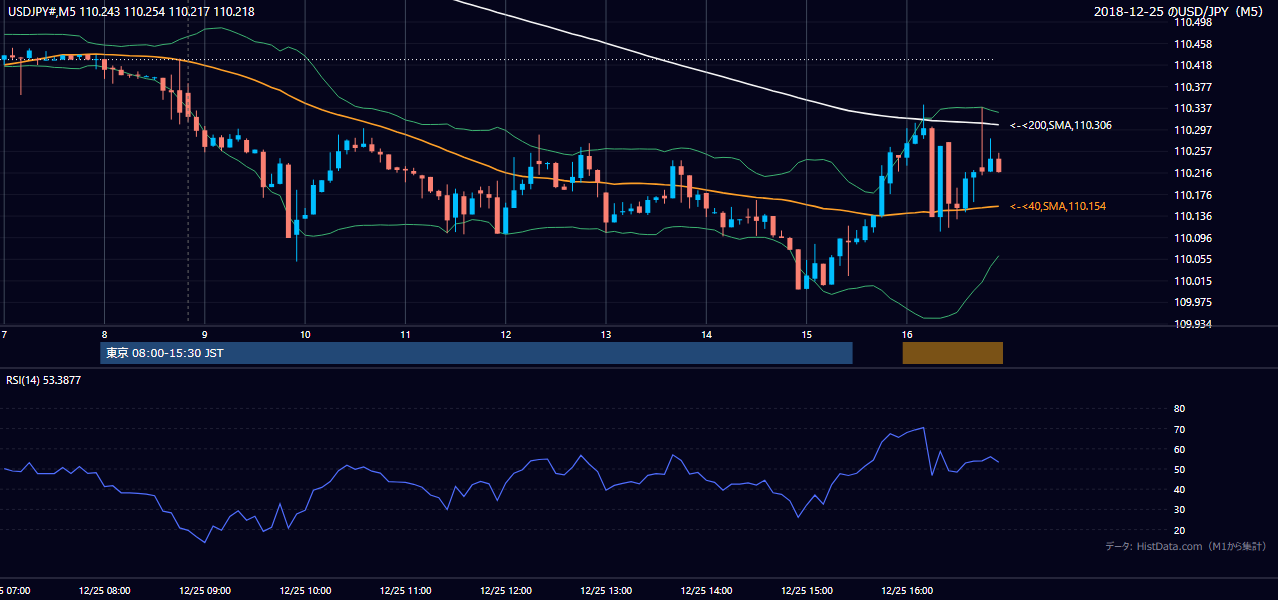Click RSI scale value 80

click(x=1179, y=409)
